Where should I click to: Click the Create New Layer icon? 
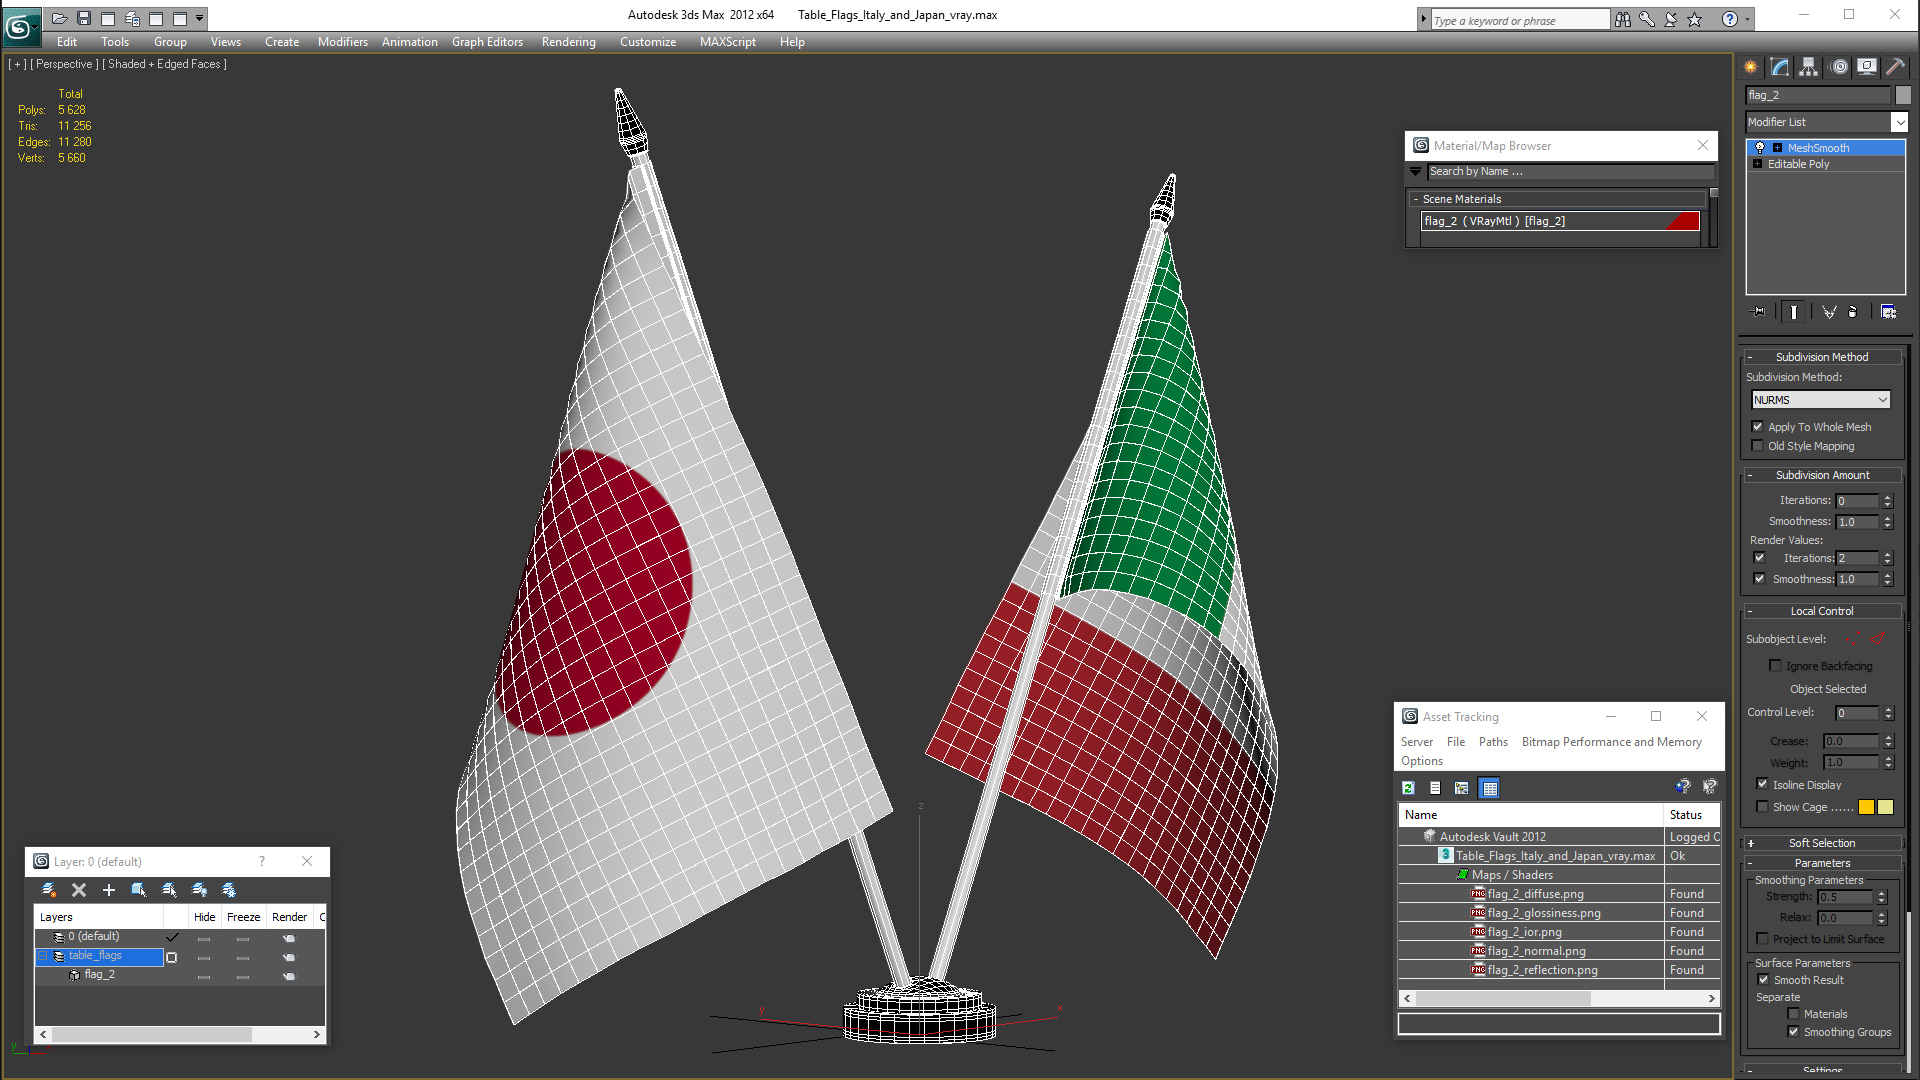[48, 890]
